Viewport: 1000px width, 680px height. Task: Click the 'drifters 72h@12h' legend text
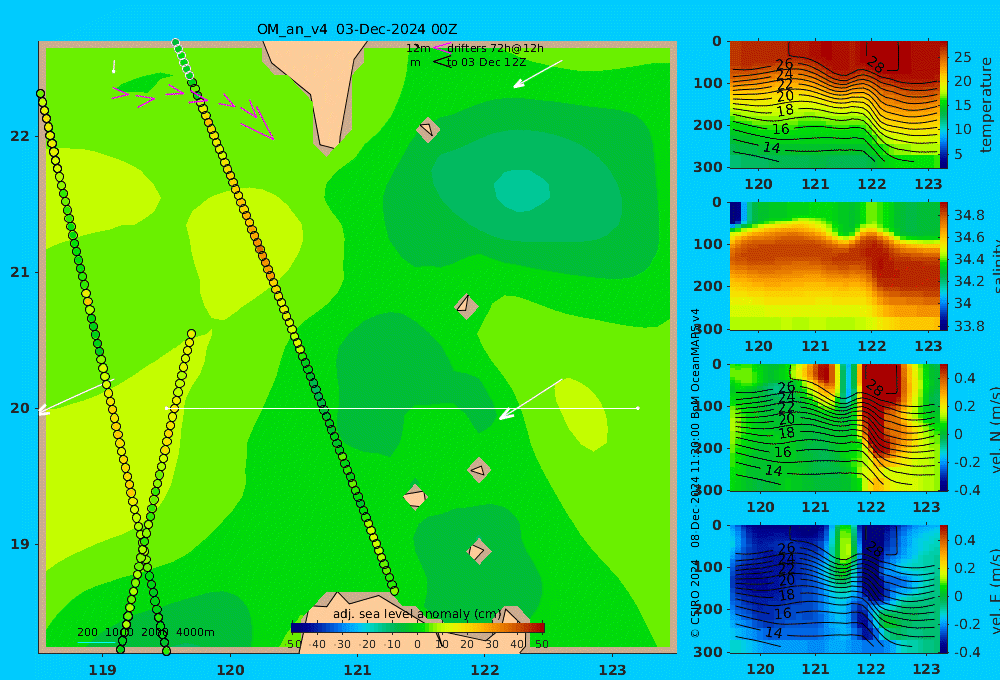495,48
